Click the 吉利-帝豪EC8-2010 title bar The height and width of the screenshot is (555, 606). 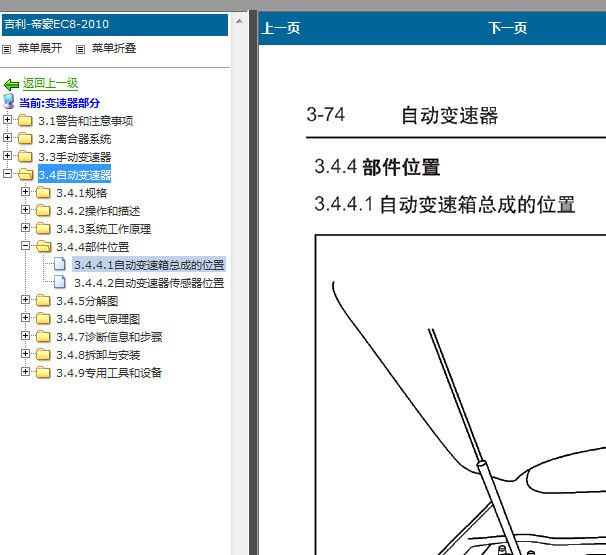coord(115,25)
